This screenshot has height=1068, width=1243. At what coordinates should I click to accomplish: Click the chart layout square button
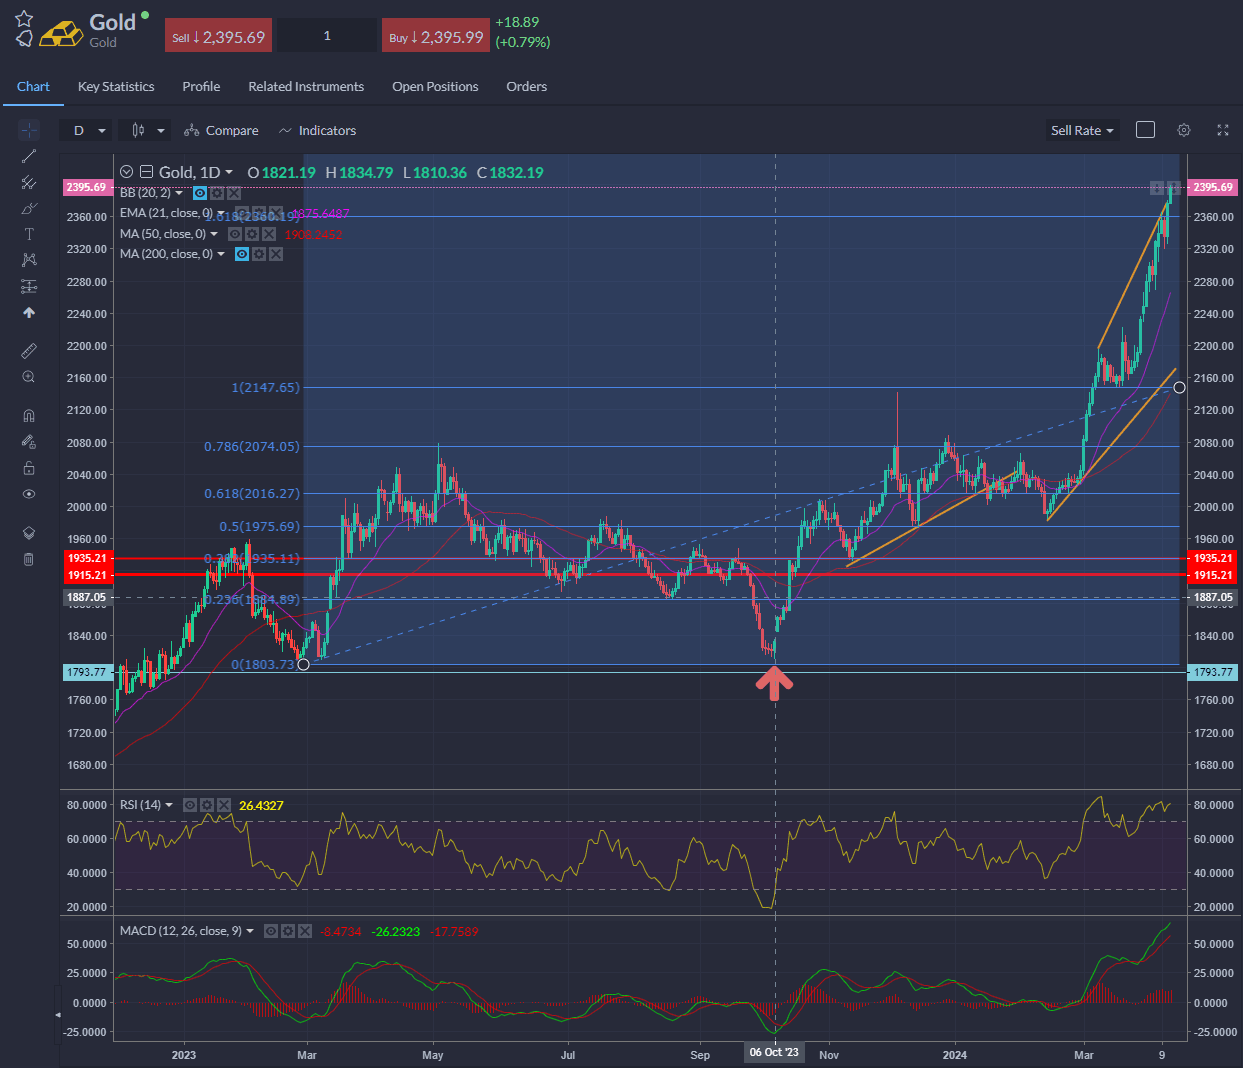(x=1146, y=130)
